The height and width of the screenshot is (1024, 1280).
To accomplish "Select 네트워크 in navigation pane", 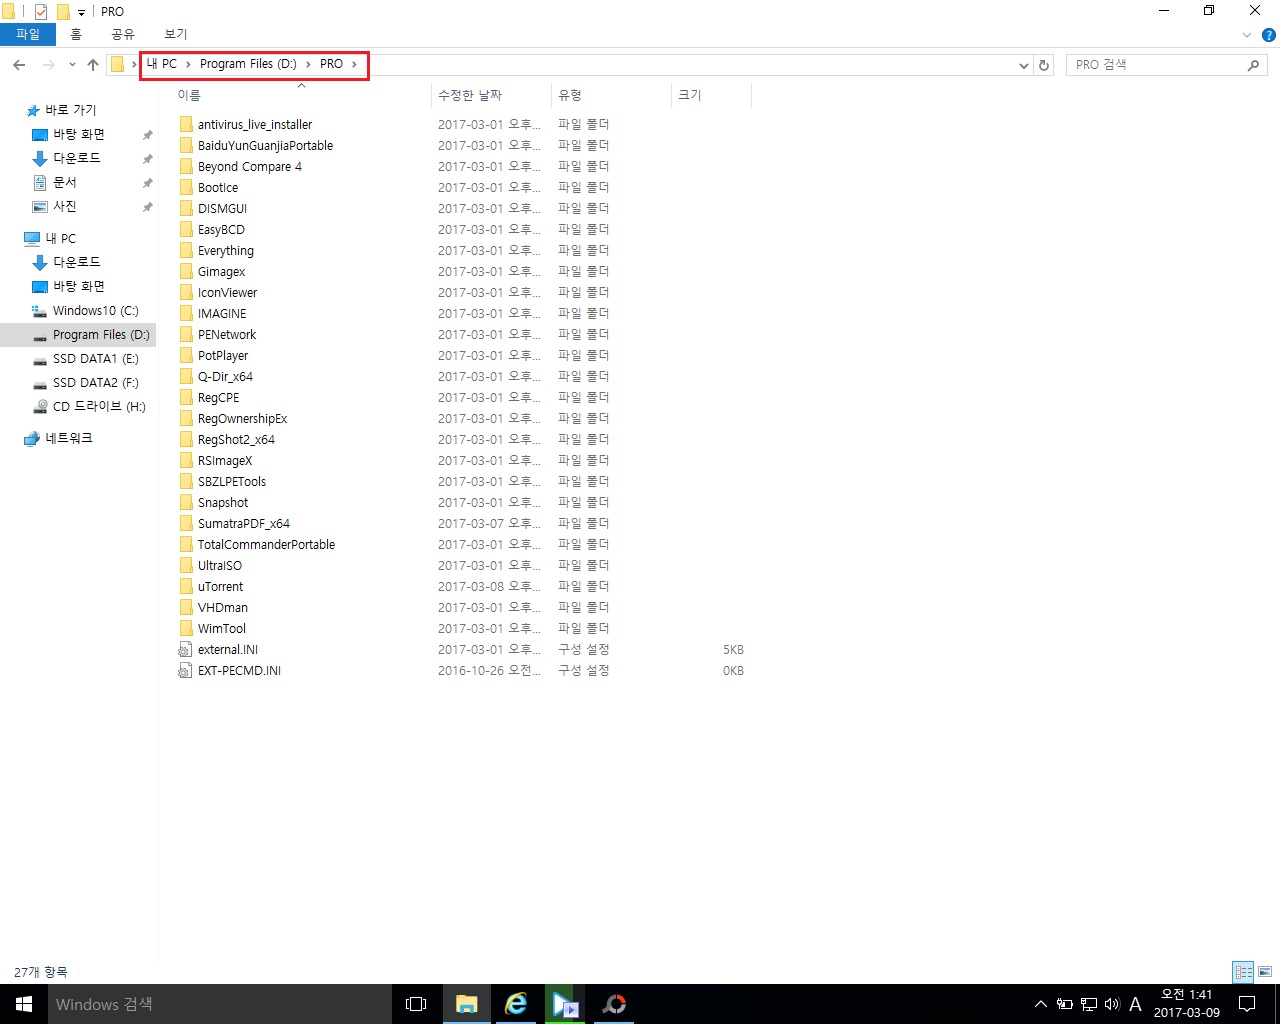I will coord(69,438).
